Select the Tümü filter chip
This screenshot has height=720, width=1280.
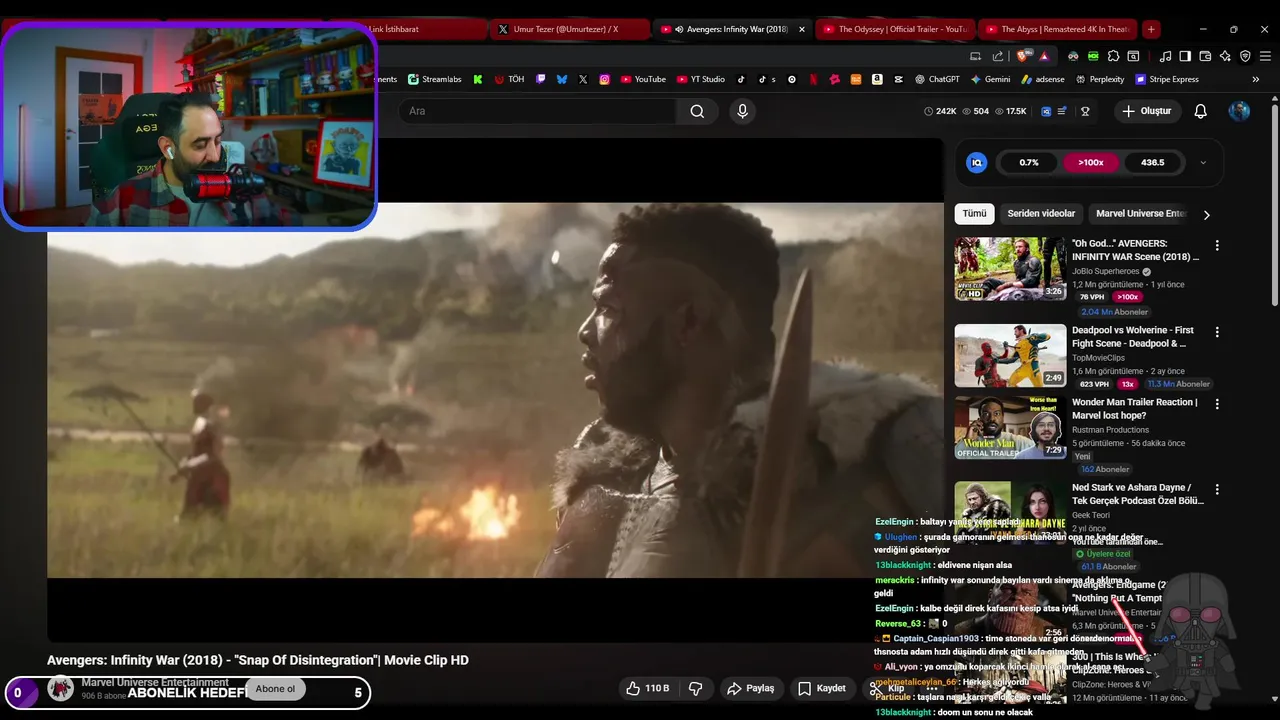coord(974,213)
